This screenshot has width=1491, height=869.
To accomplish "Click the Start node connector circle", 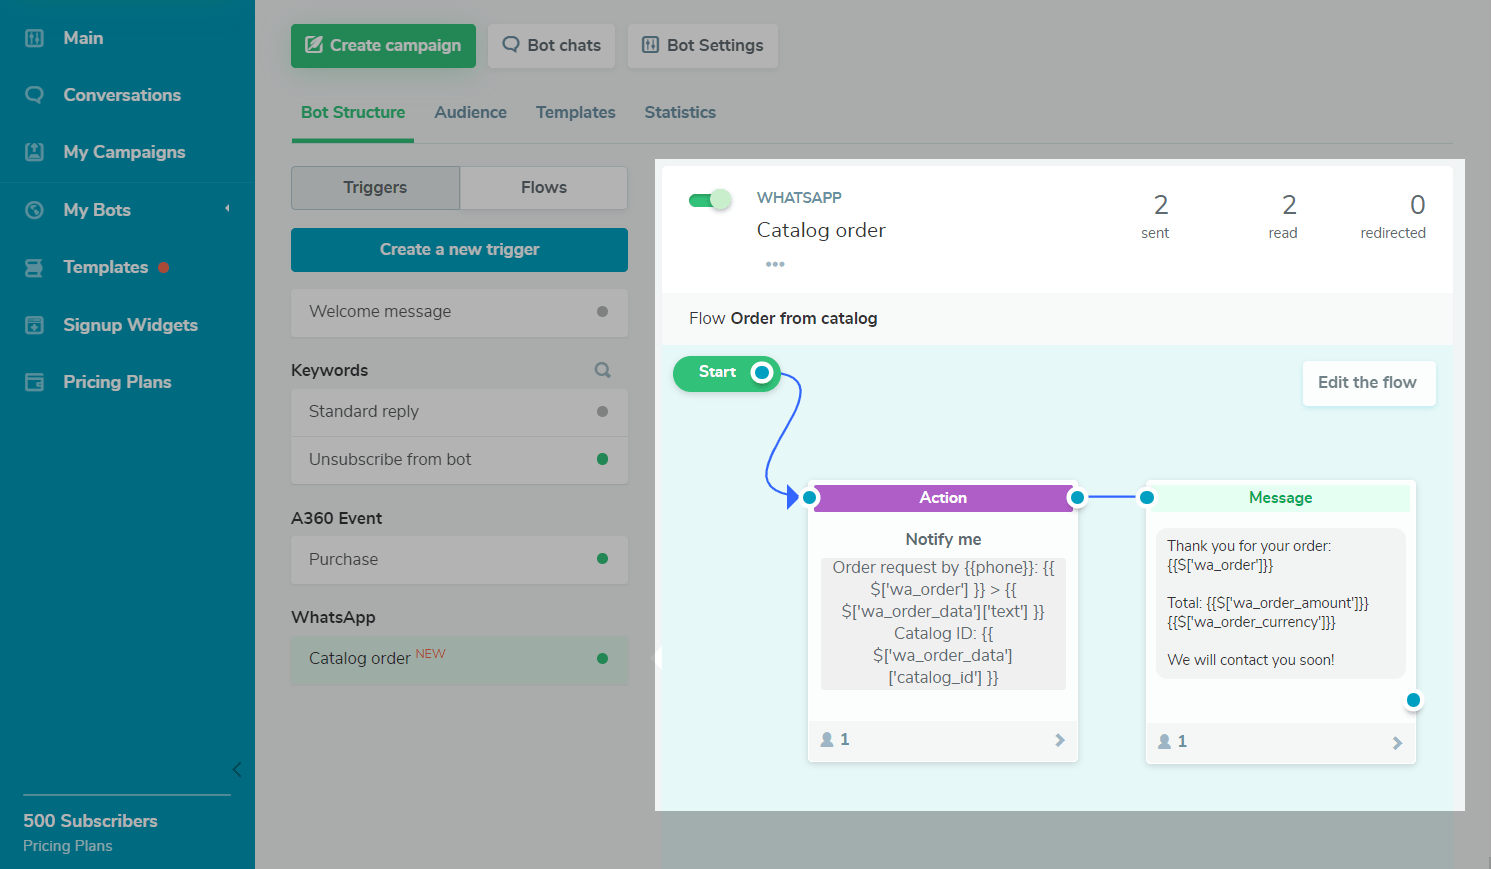I will (x=762, y=373).
